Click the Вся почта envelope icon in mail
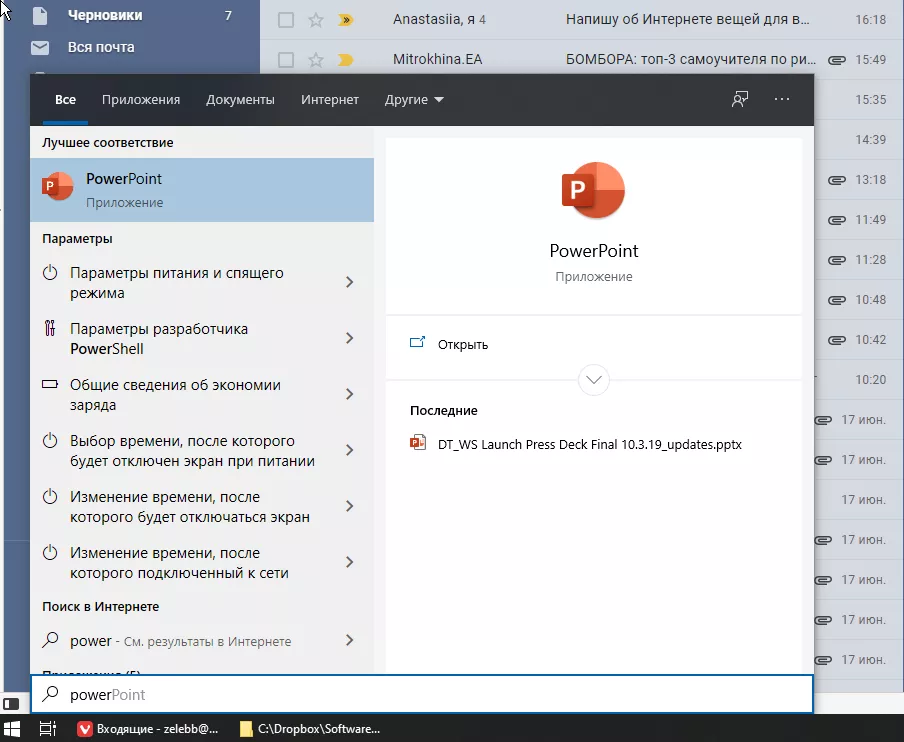 [40, 47]
